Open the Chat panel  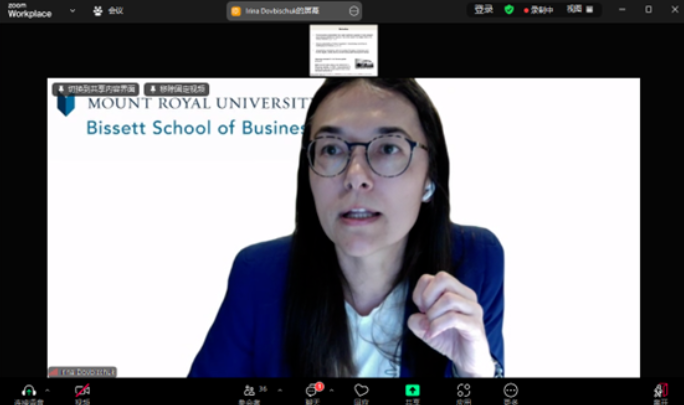(312, 391)
